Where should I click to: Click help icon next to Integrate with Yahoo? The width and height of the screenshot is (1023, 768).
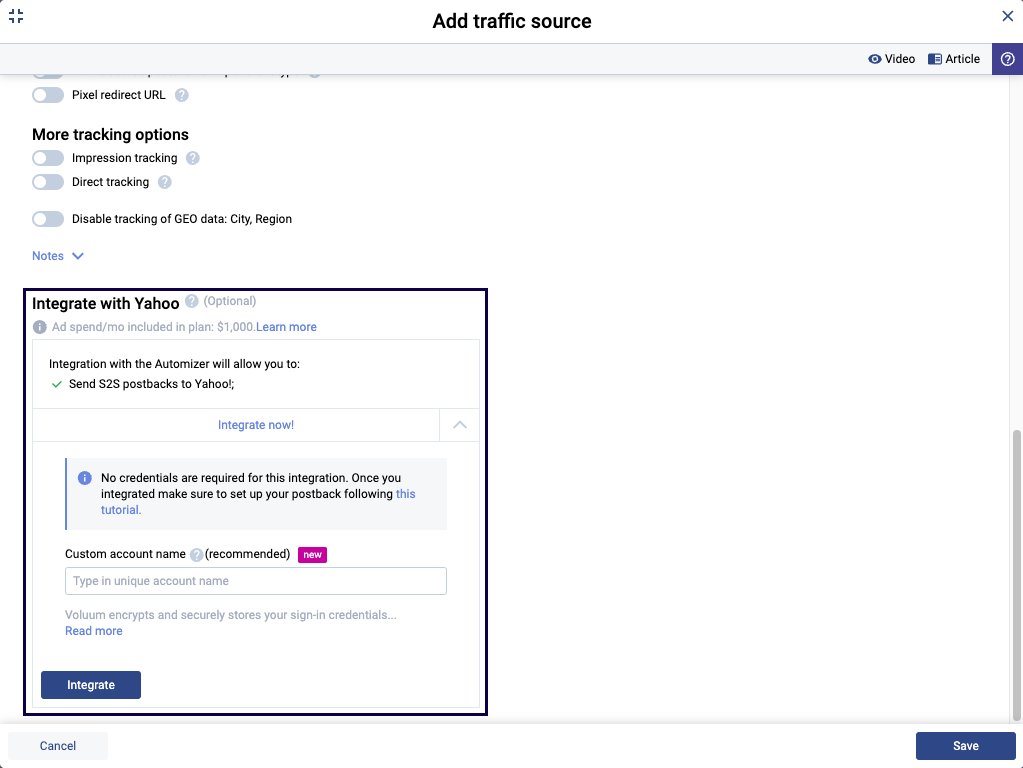pyautogui.click(x=192, y=301)
